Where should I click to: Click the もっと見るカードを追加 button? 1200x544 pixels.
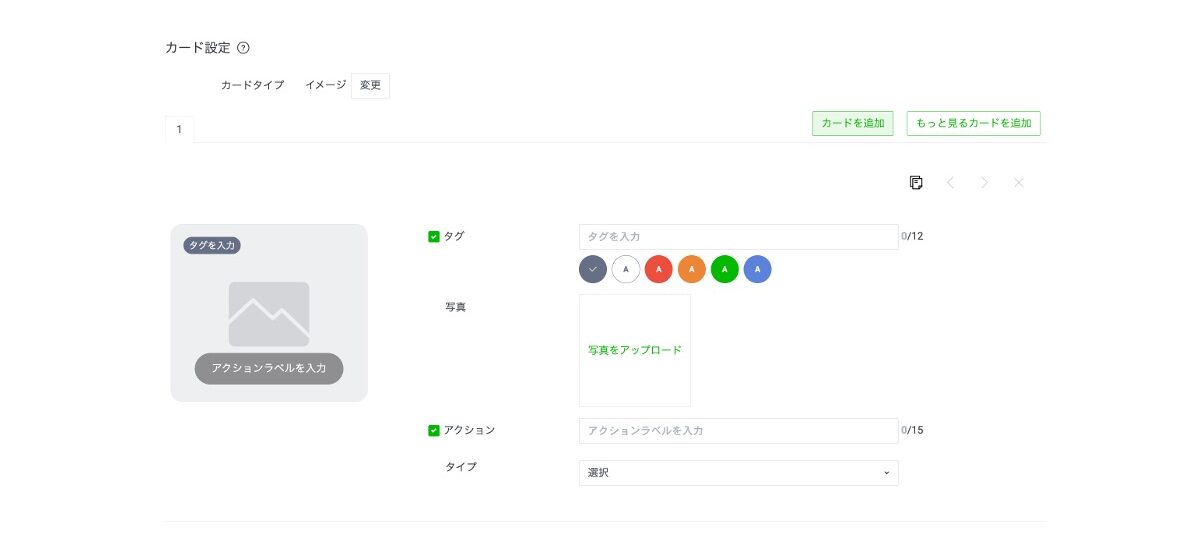[x=973, y=123]
